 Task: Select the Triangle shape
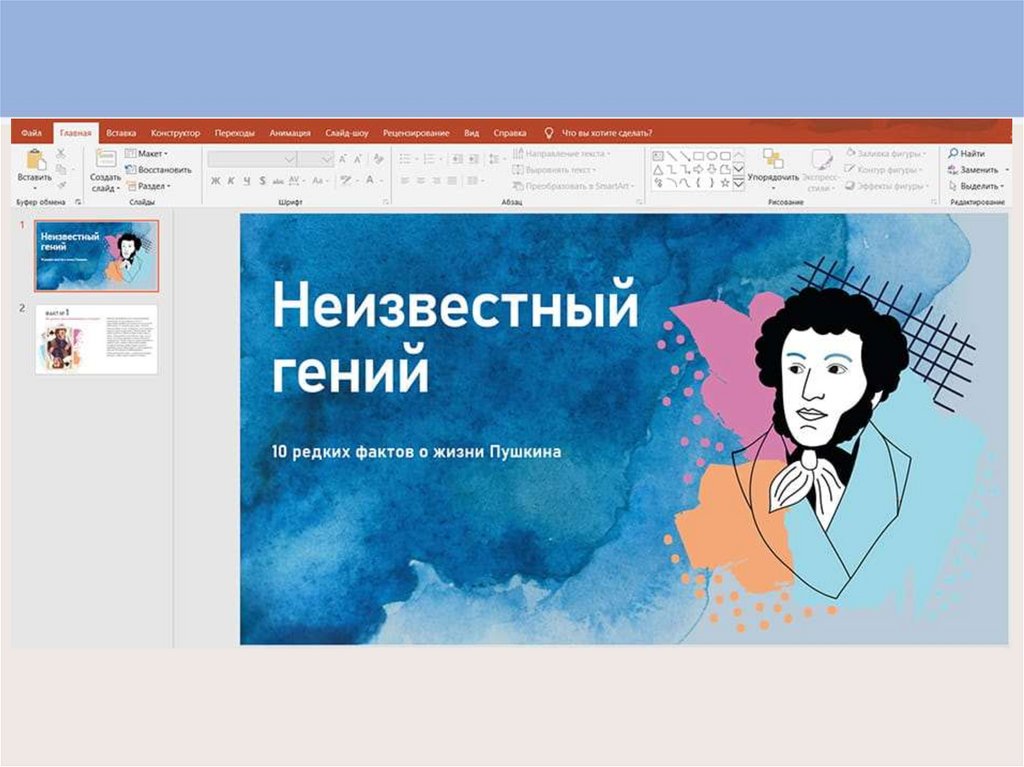pyautogui.click(x=658, y=170)
